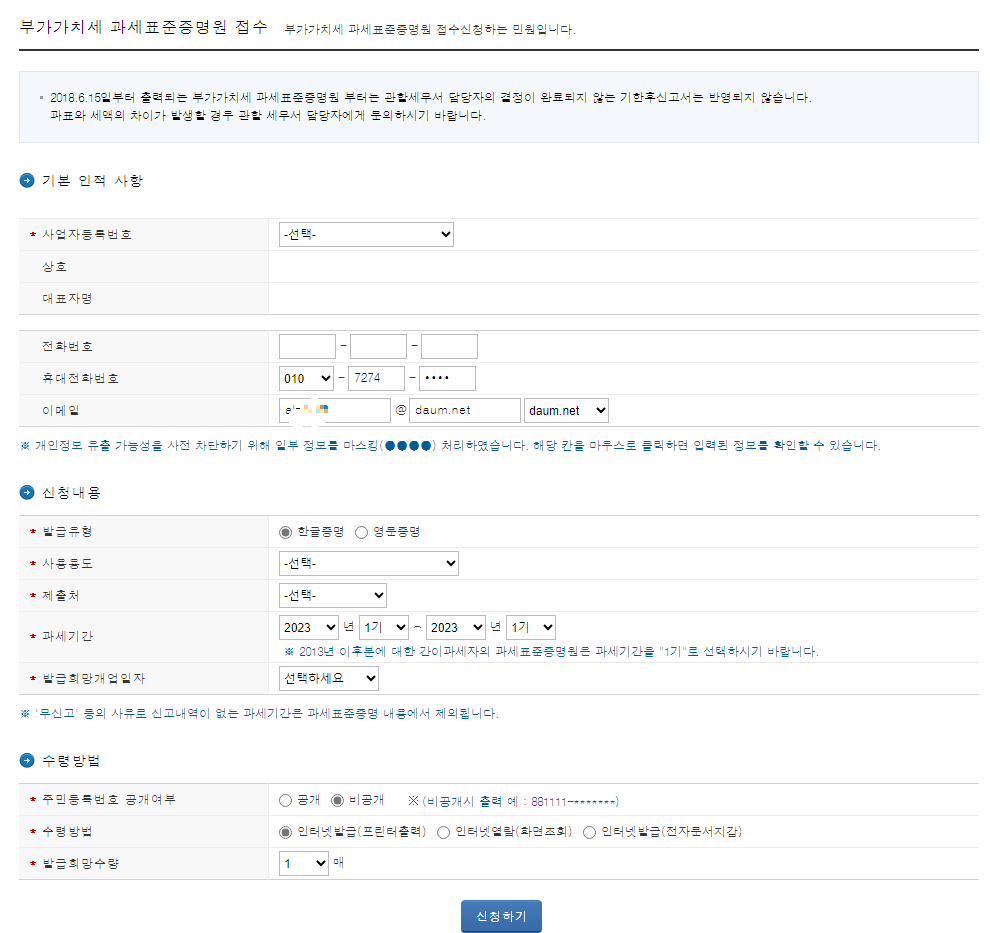Image resolution: width=990 pixels, height=933 pixels.
Task: Open the 발급희망수량 quantity dropdown
Action: 303,863
